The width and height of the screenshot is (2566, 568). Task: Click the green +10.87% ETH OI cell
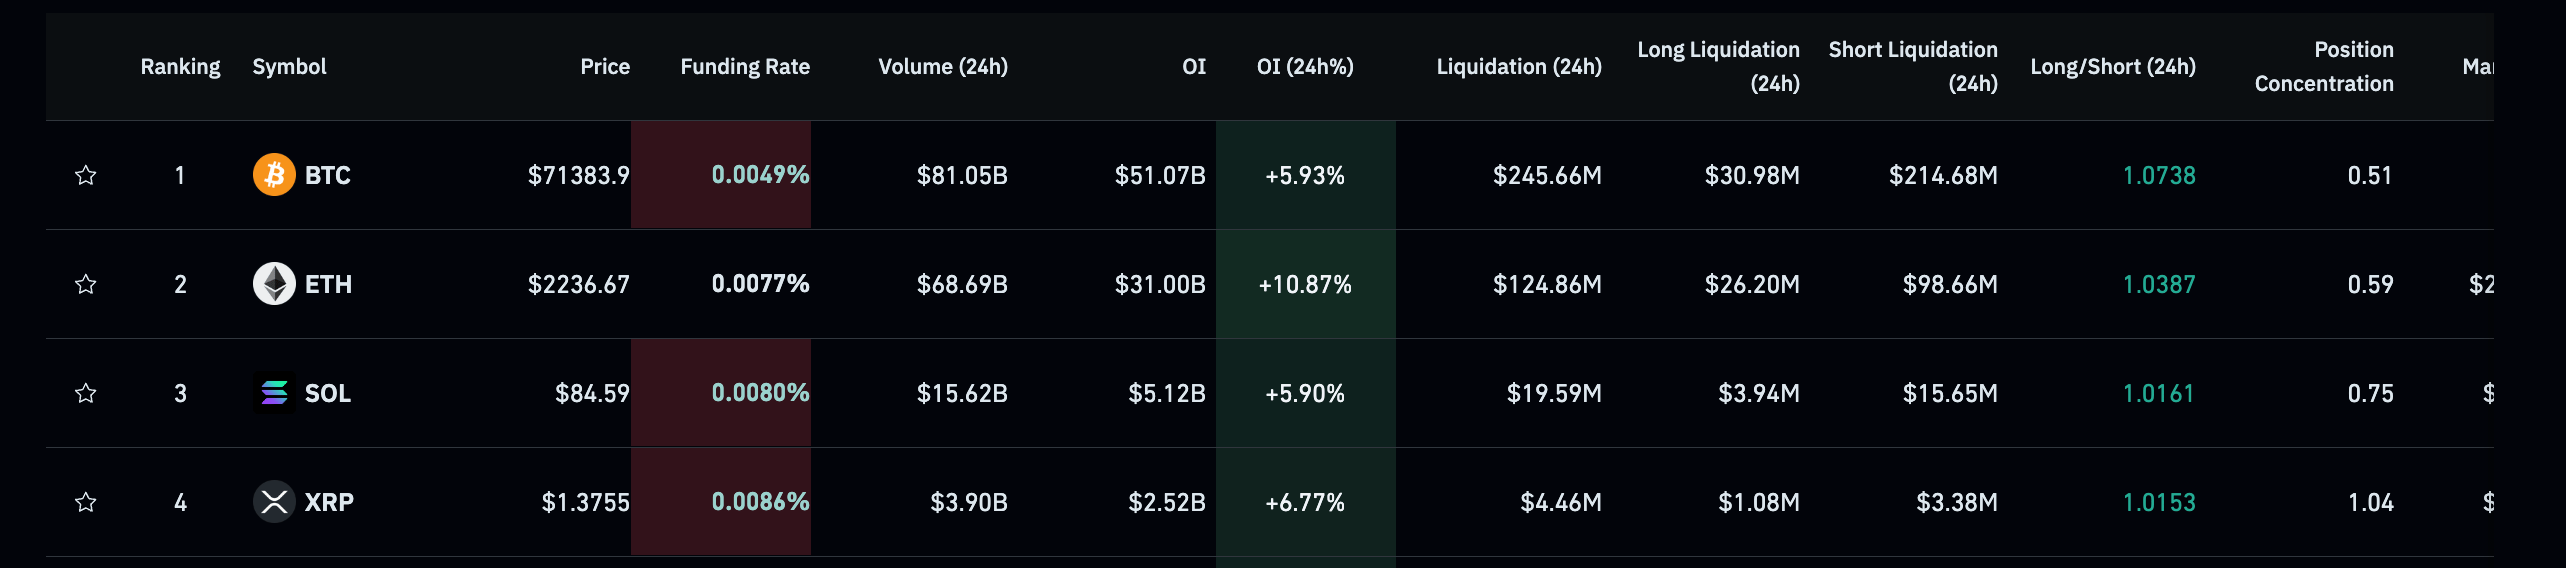(x=1304, y=285)
